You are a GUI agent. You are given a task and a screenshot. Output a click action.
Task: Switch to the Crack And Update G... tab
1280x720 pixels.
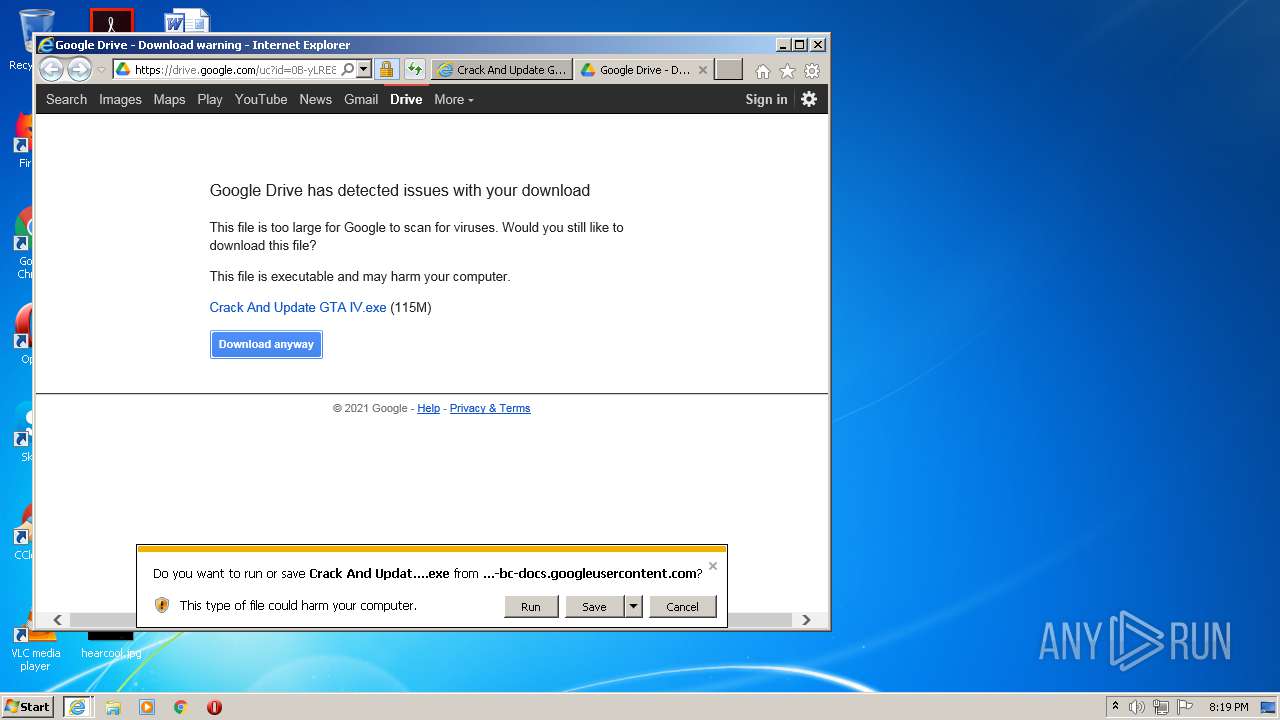tap(502, 70)
